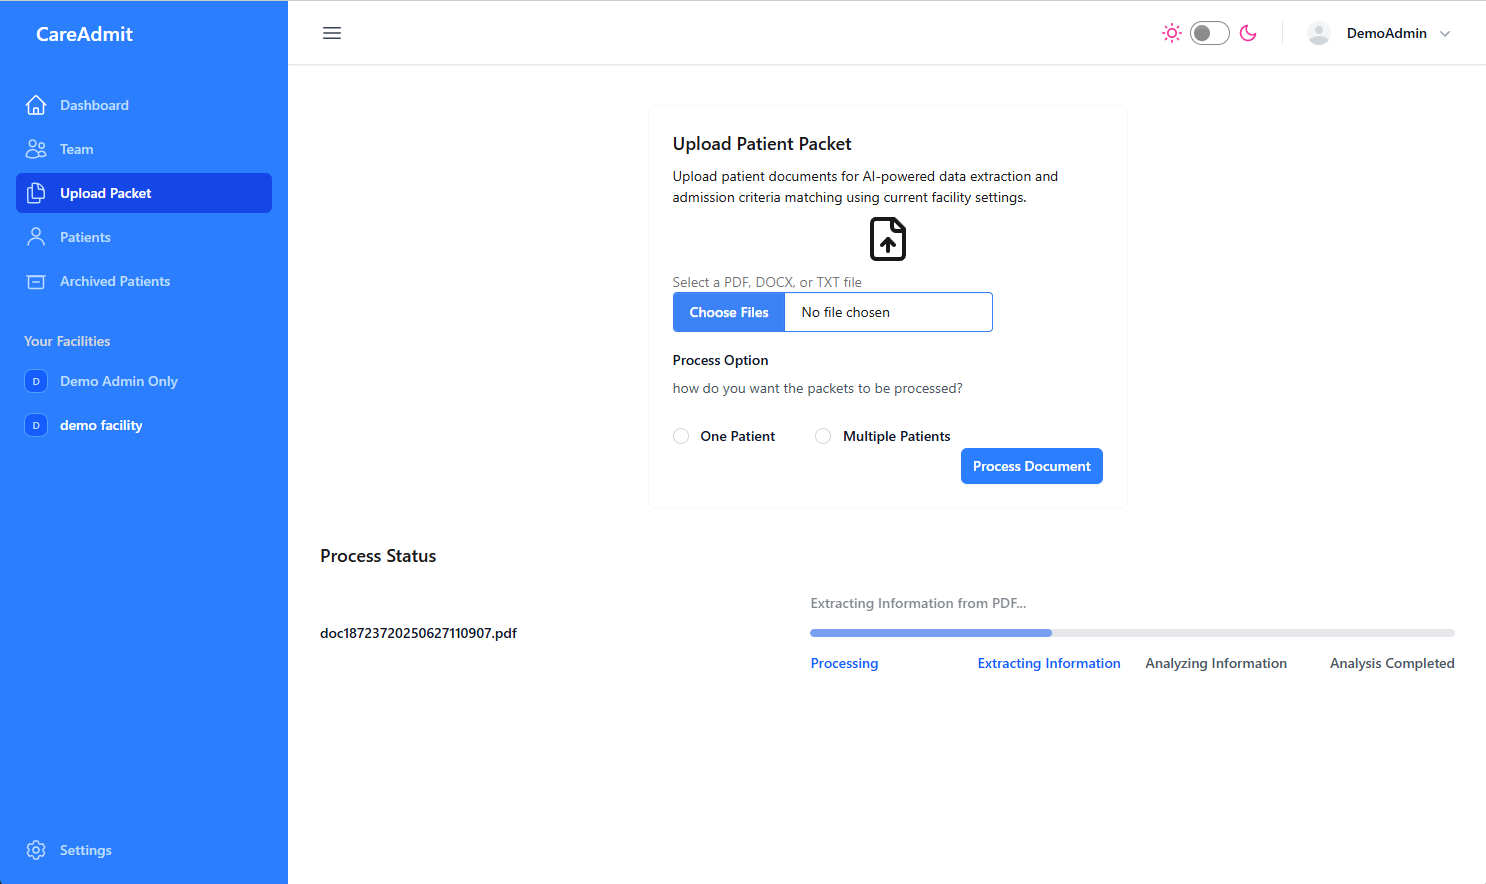Click the sun light-mode icon
Screen dimensions: 1486x884
click(1172, 33)
